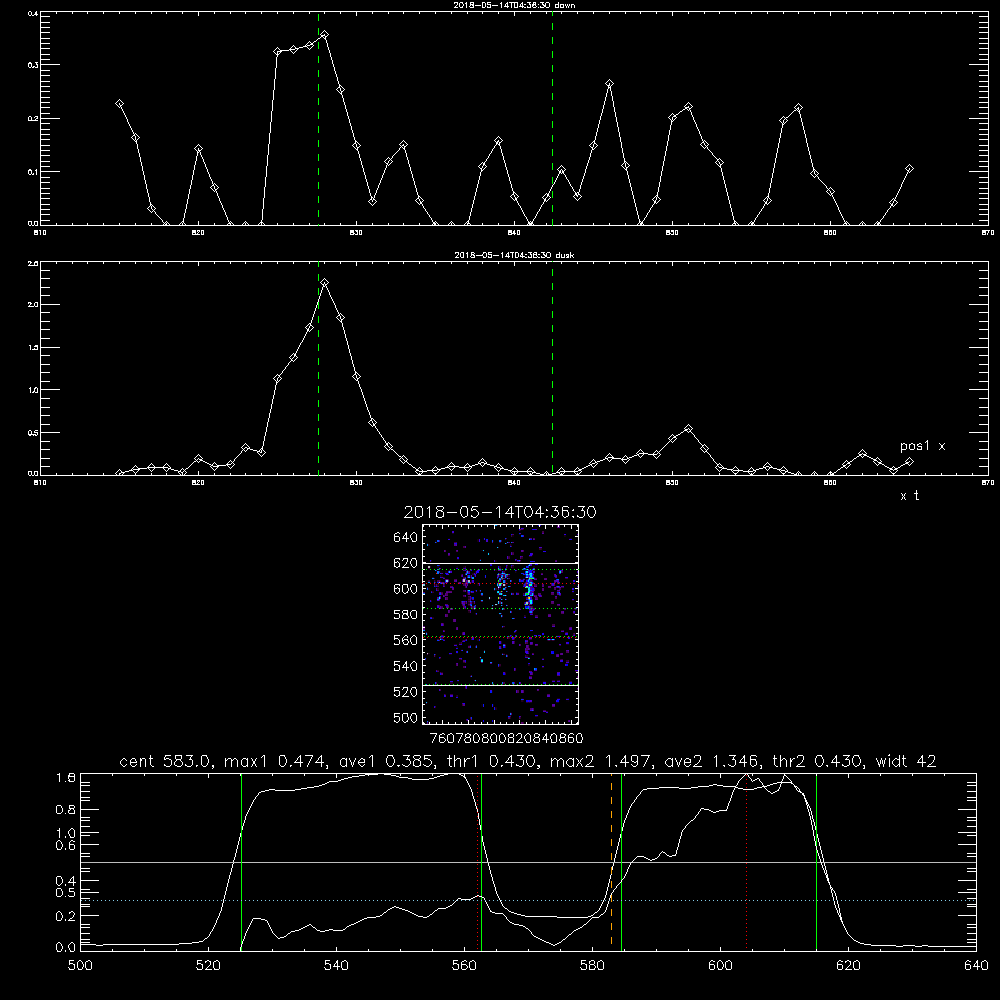Click the "560" x-axis label of bottom plot
Screen dimensions: 1000x1000
464,966
